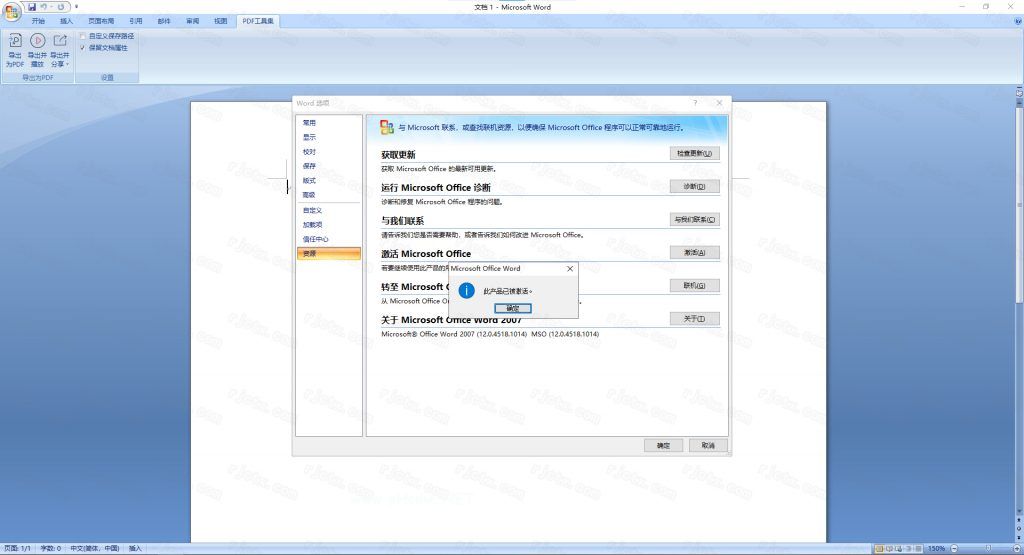Image resolution: width=1024 pixels, height=555 pixels.
Task: Click the zoom slider thumb
Action: (988, 548)
